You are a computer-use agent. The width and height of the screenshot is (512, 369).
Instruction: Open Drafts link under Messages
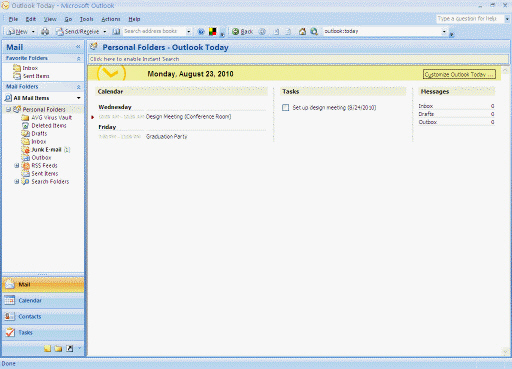pyautogui.click(x=426, y=114)
